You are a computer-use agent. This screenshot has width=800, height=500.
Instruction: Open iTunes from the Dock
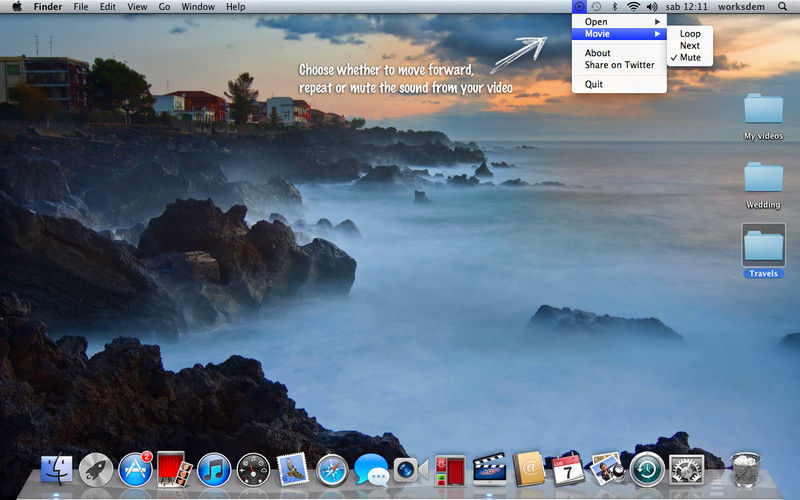[214, 469]
